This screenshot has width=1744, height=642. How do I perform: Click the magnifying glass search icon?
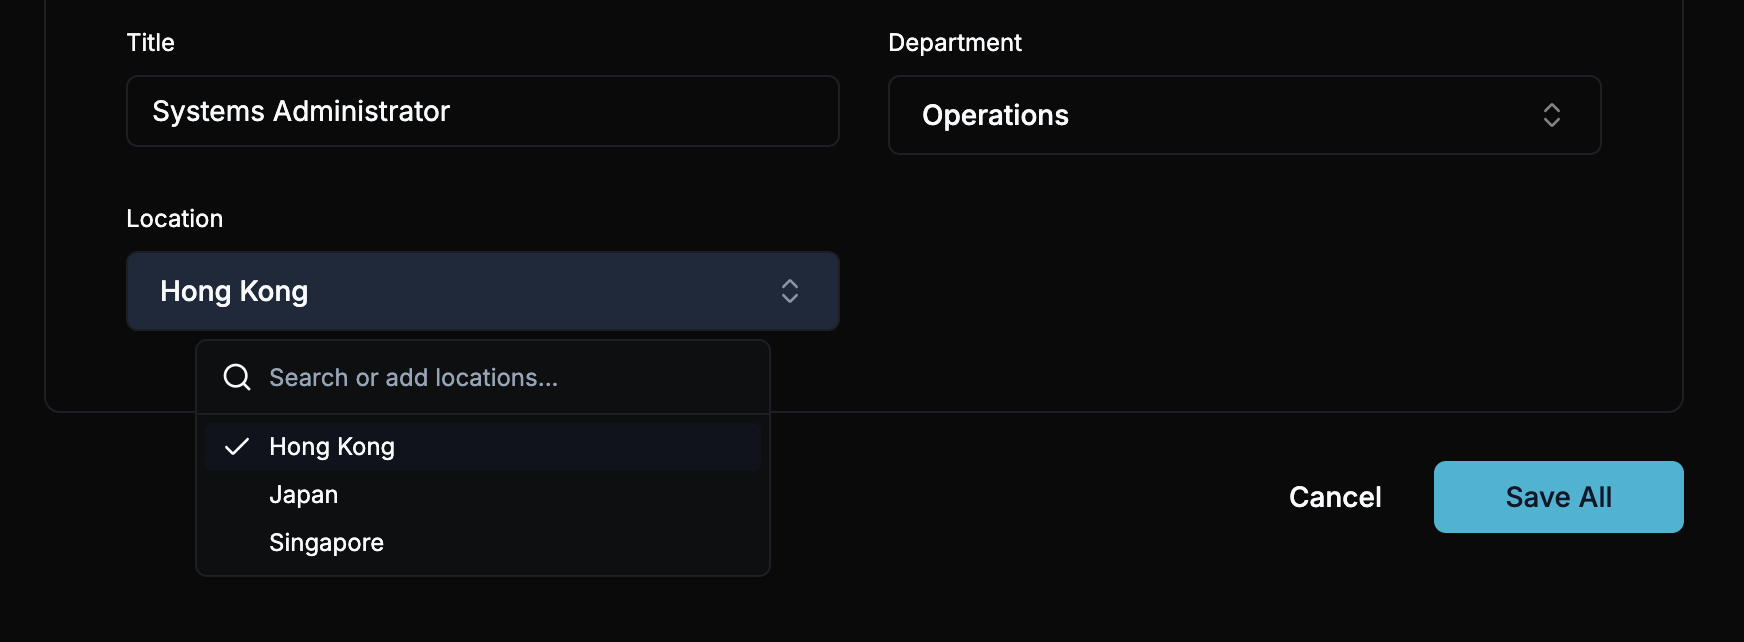pos(237,377)
